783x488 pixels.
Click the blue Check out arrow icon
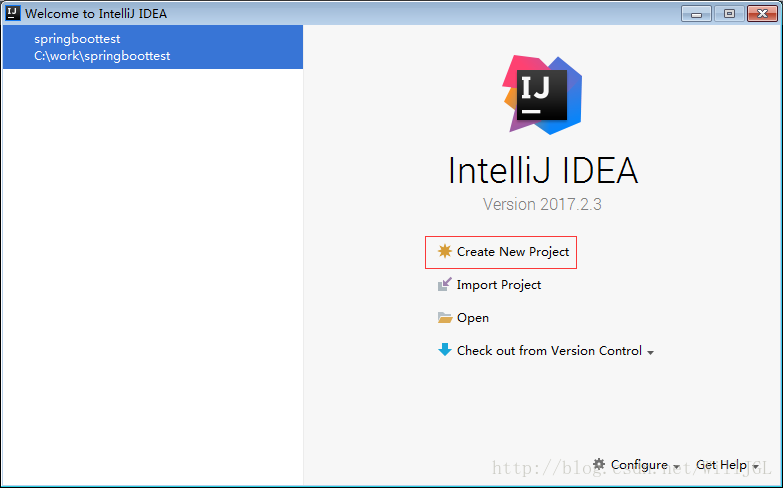(444, 350)
